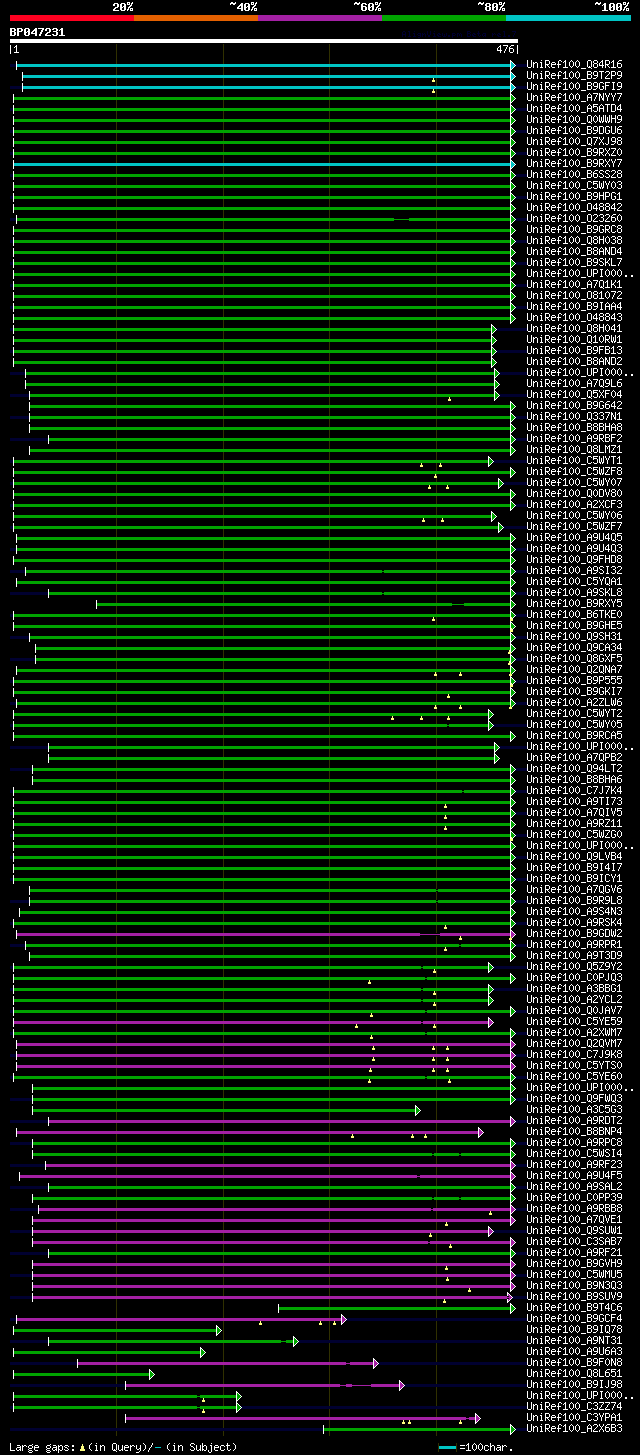
Task: Open hit UniRef100_Q2QVM7
Action: pyautogui.click(x=574, y=1043)
